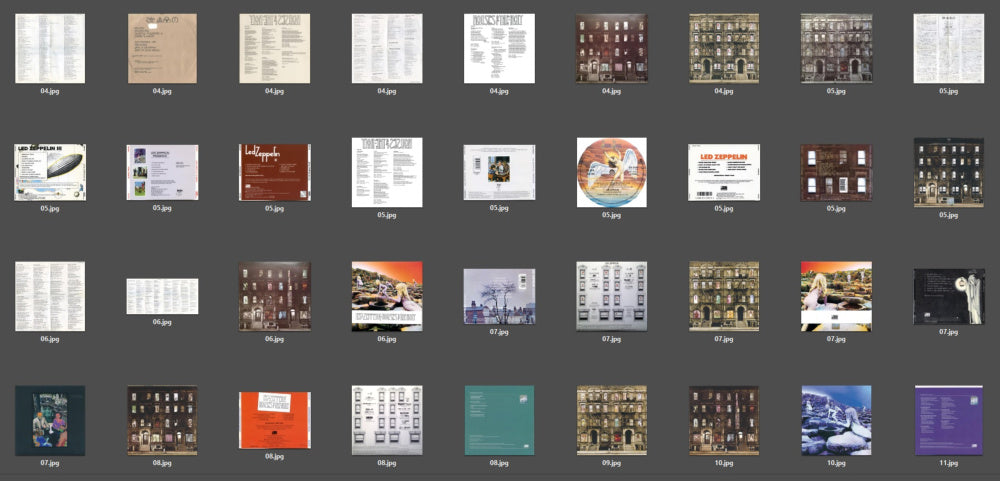Click '05.jpg' name under the Swan Song label
This screenshot has width=1000, height=481.
tap(612, 215)
